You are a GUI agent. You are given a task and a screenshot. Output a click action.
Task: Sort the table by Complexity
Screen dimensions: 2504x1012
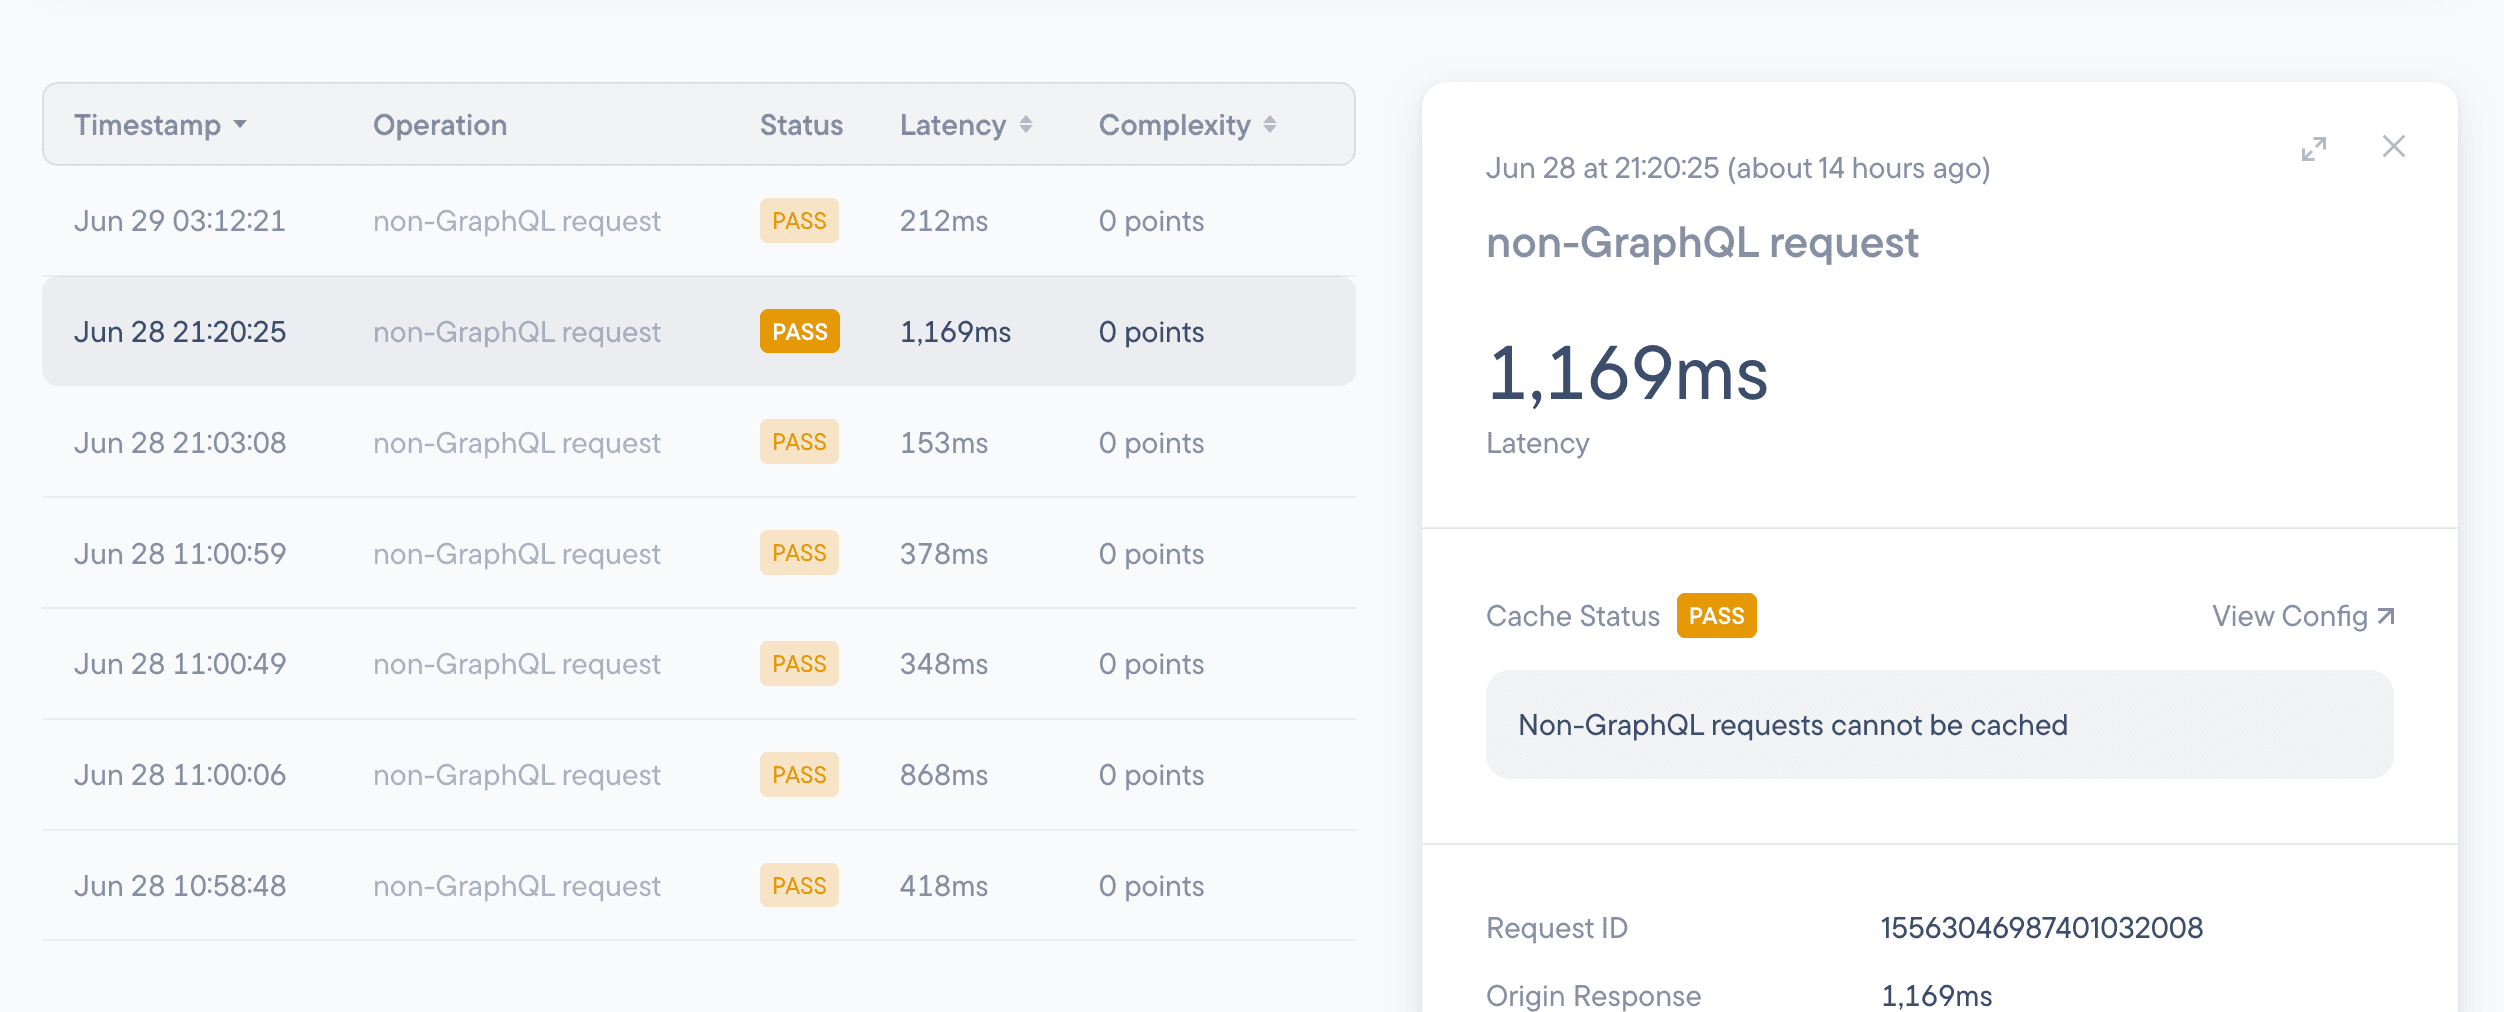pyautogui.click(x=1174, y=124)
